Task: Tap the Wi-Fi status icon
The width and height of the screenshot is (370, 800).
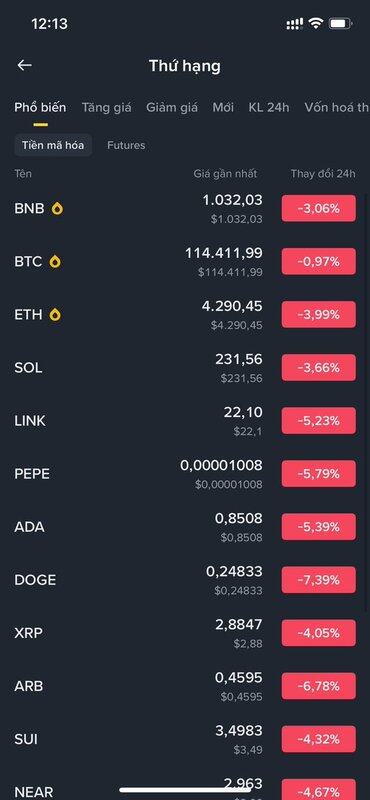Action: pos(316,23)
